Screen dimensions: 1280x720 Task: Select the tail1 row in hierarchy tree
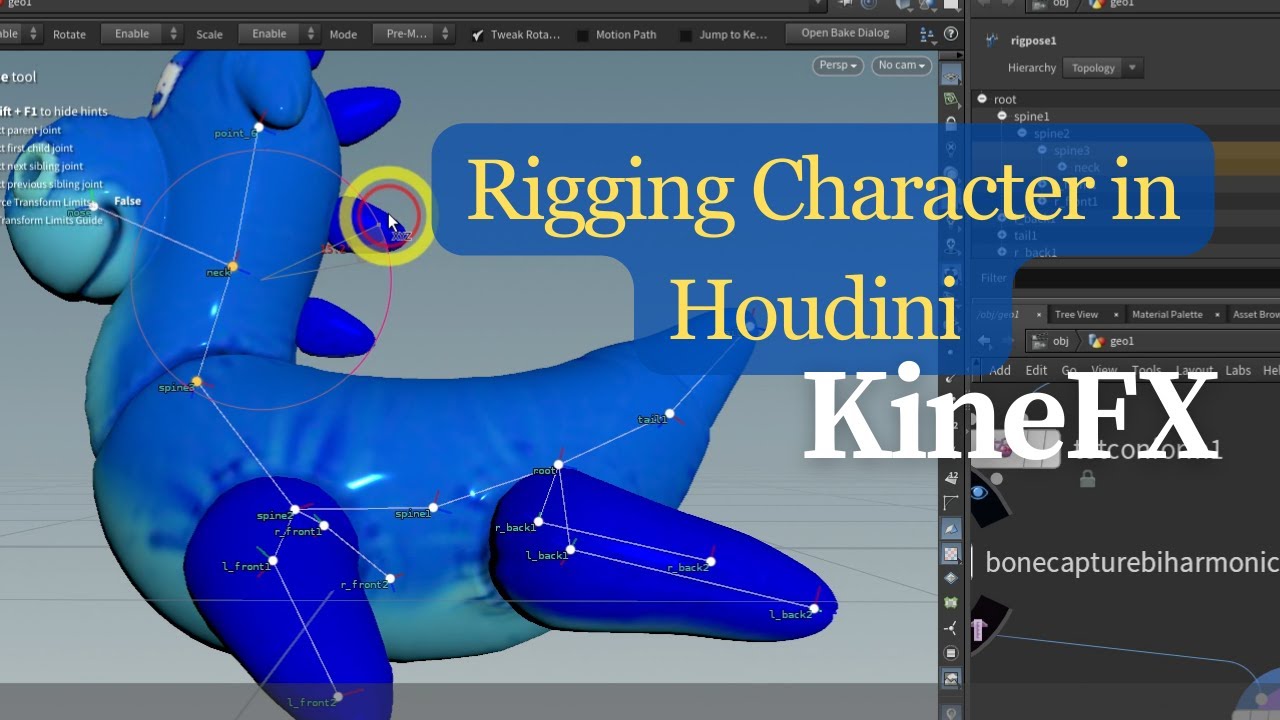pos(1126,235)
